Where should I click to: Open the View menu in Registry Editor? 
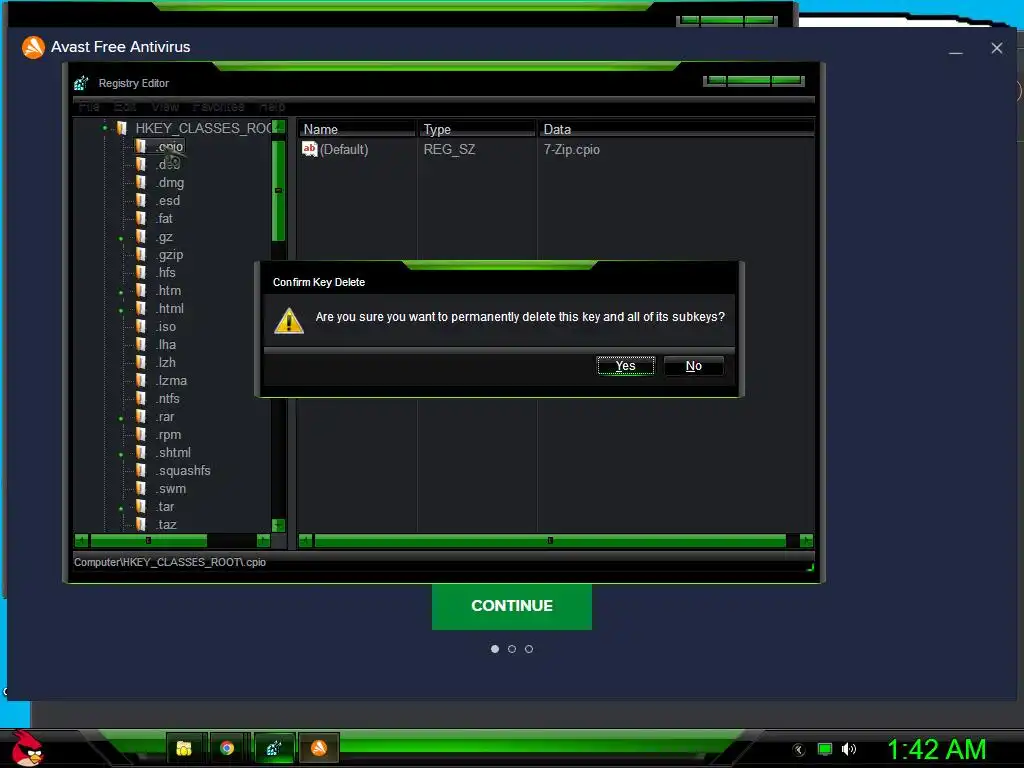click(165, 106)
